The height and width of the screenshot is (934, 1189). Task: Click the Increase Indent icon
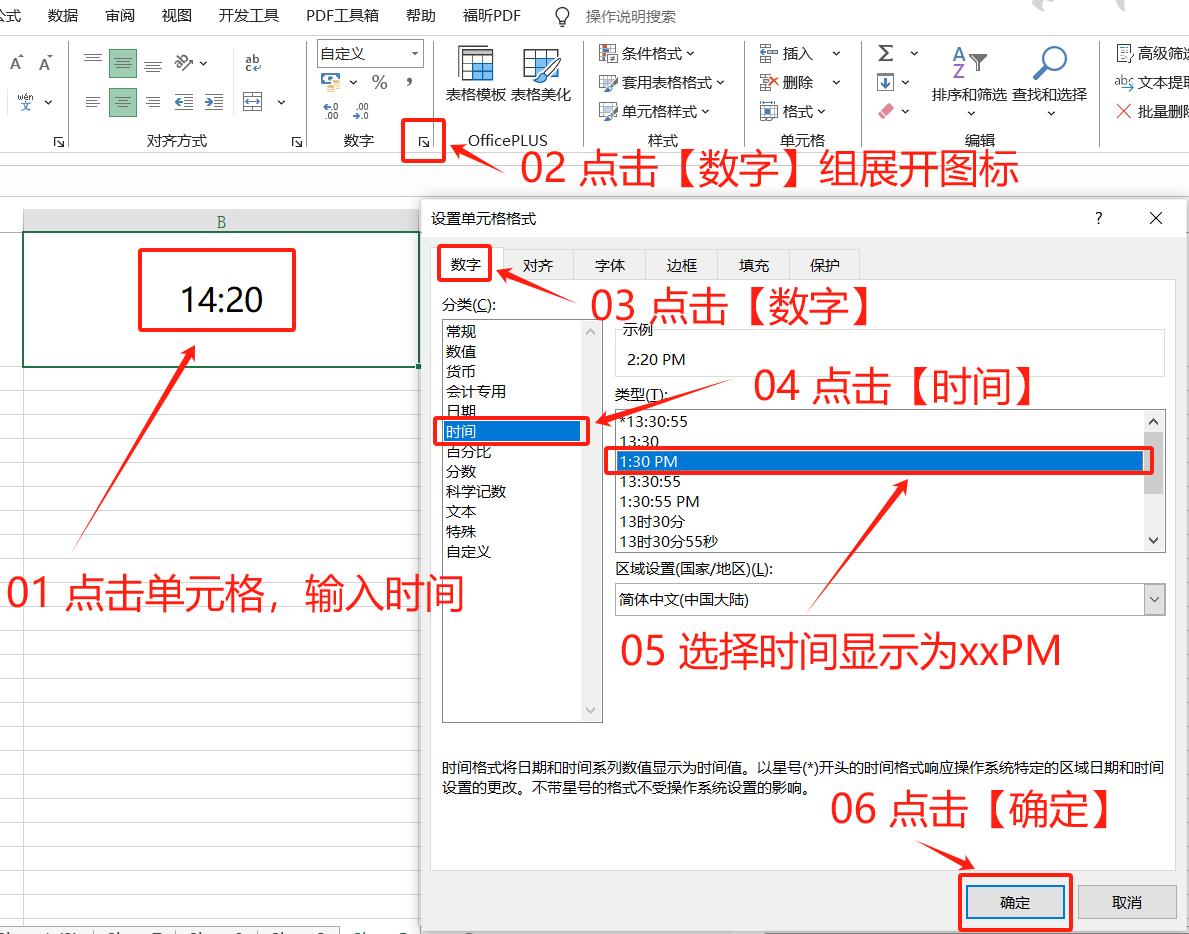[214, 102]
